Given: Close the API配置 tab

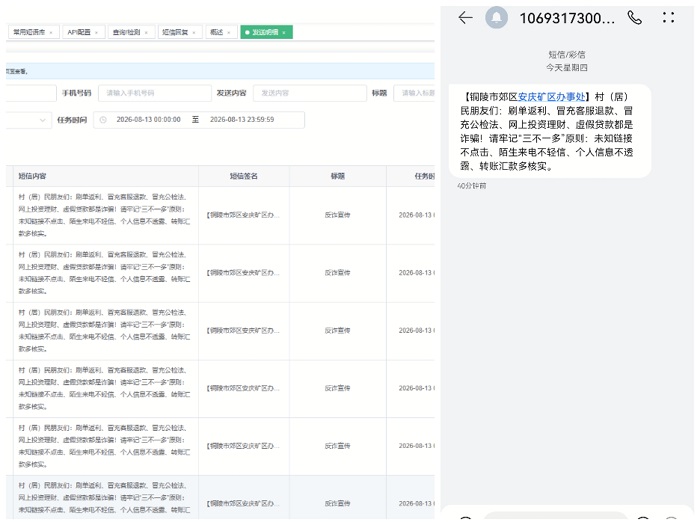Looking at the screenshot, I should tap(96, 33).
